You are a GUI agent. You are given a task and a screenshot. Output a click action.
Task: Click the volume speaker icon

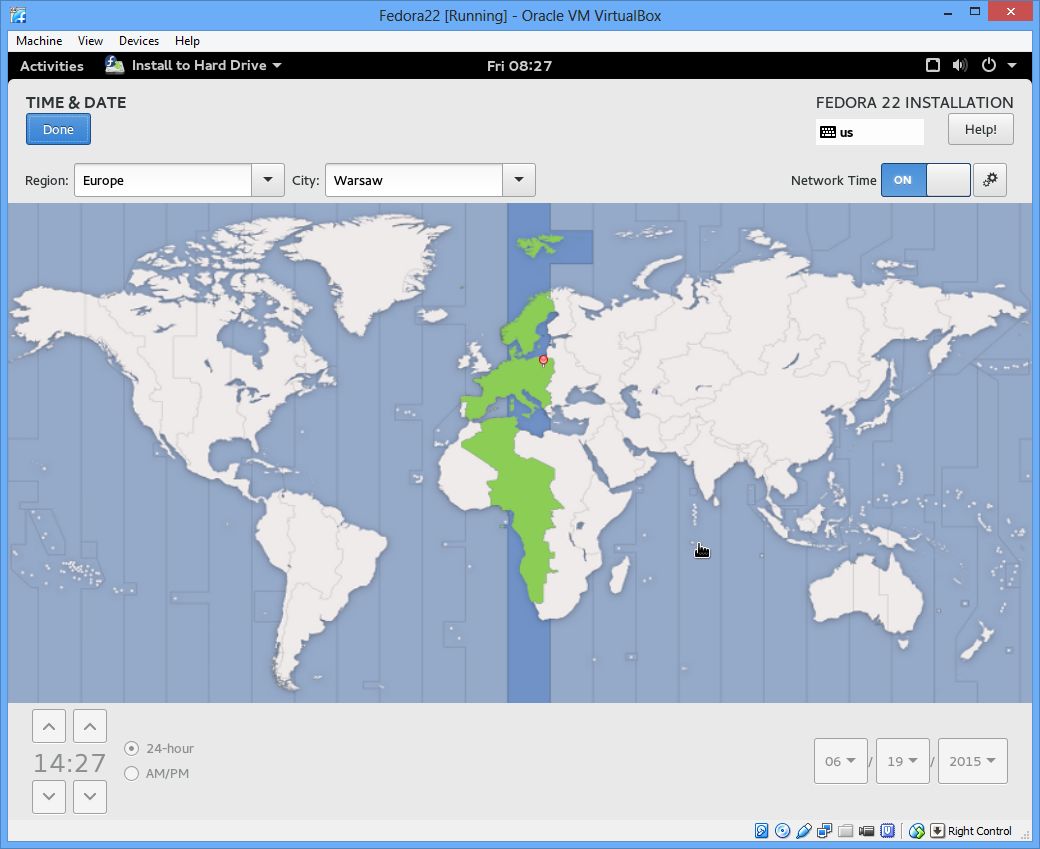[960, 65]
